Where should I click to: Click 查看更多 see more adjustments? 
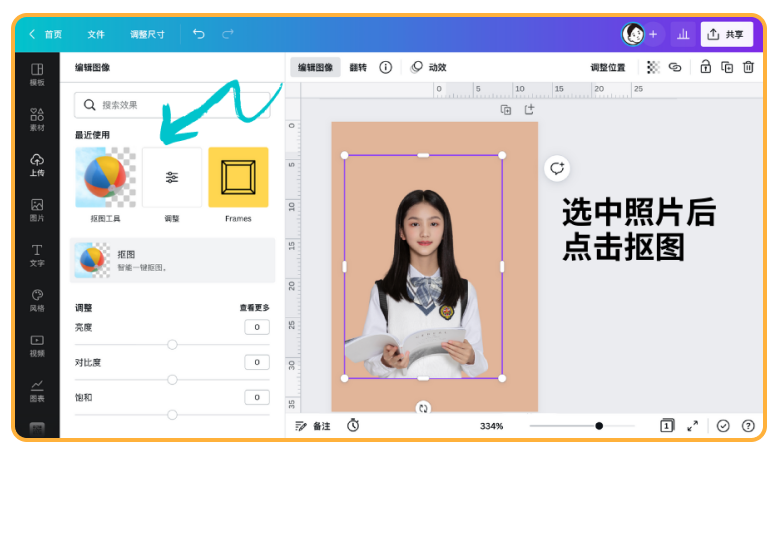coord(254,308)
